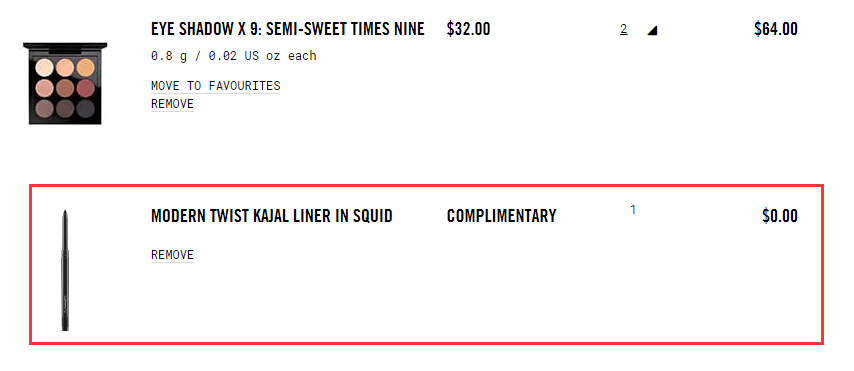Remove the Eye Shadow X 9 palette from cart
The height and width of the screenshot is (371, 854).
172,104
